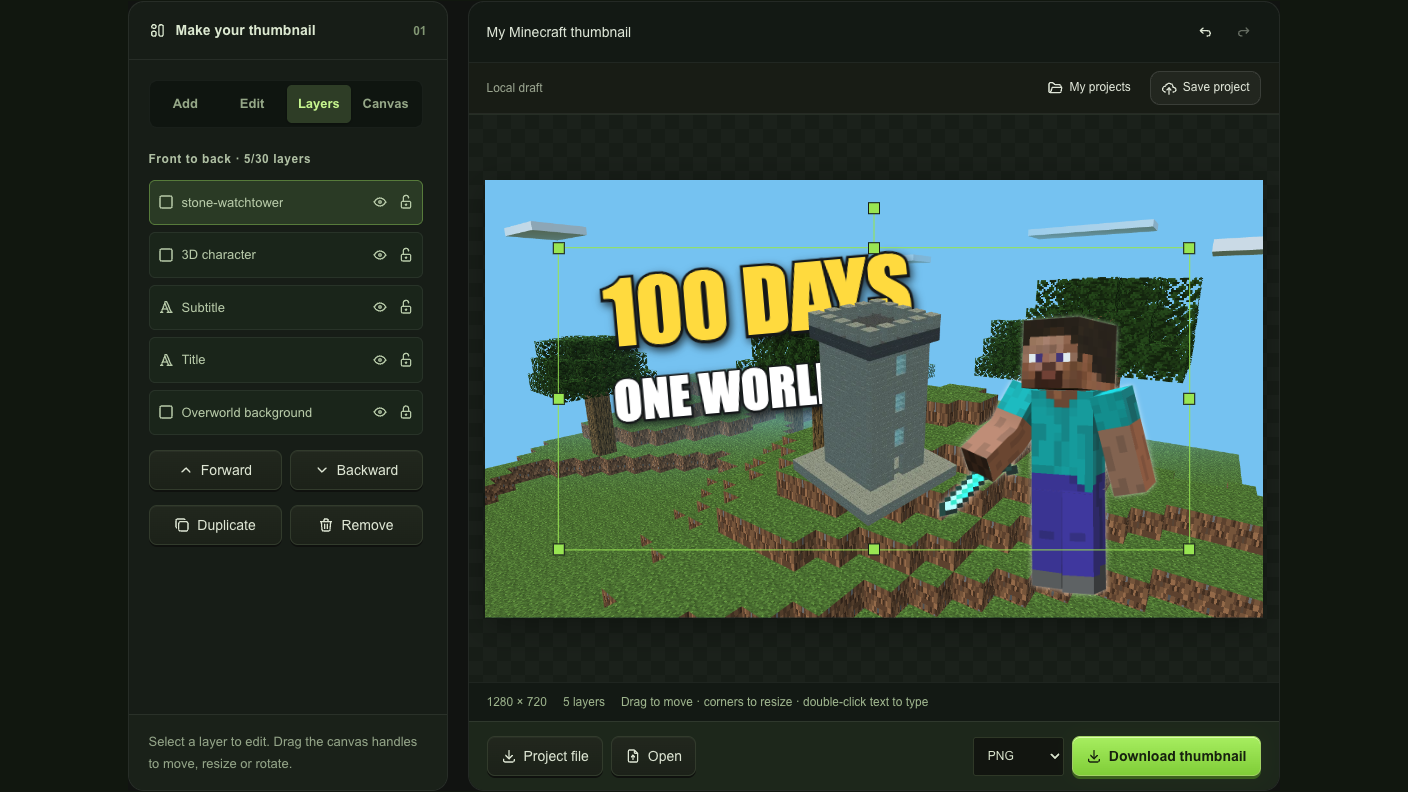Duplicate the selected layer
The height and width of the screenshot is (792, 1408).
pos(215,525)
